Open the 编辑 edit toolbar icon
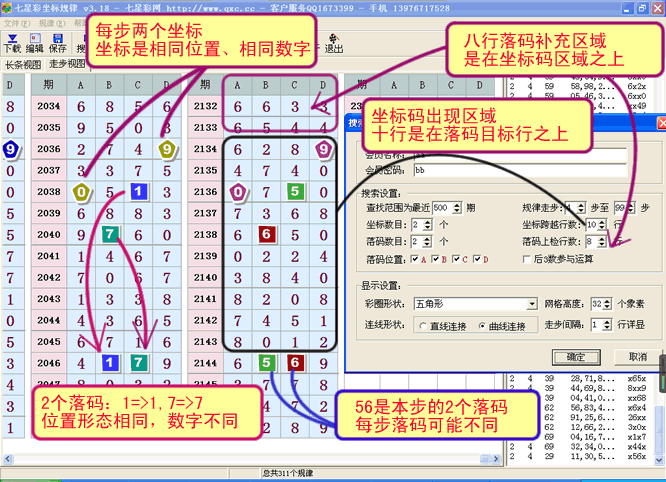Image resolution: width=666 pixels, height=482 pixels. pos(35,43)
